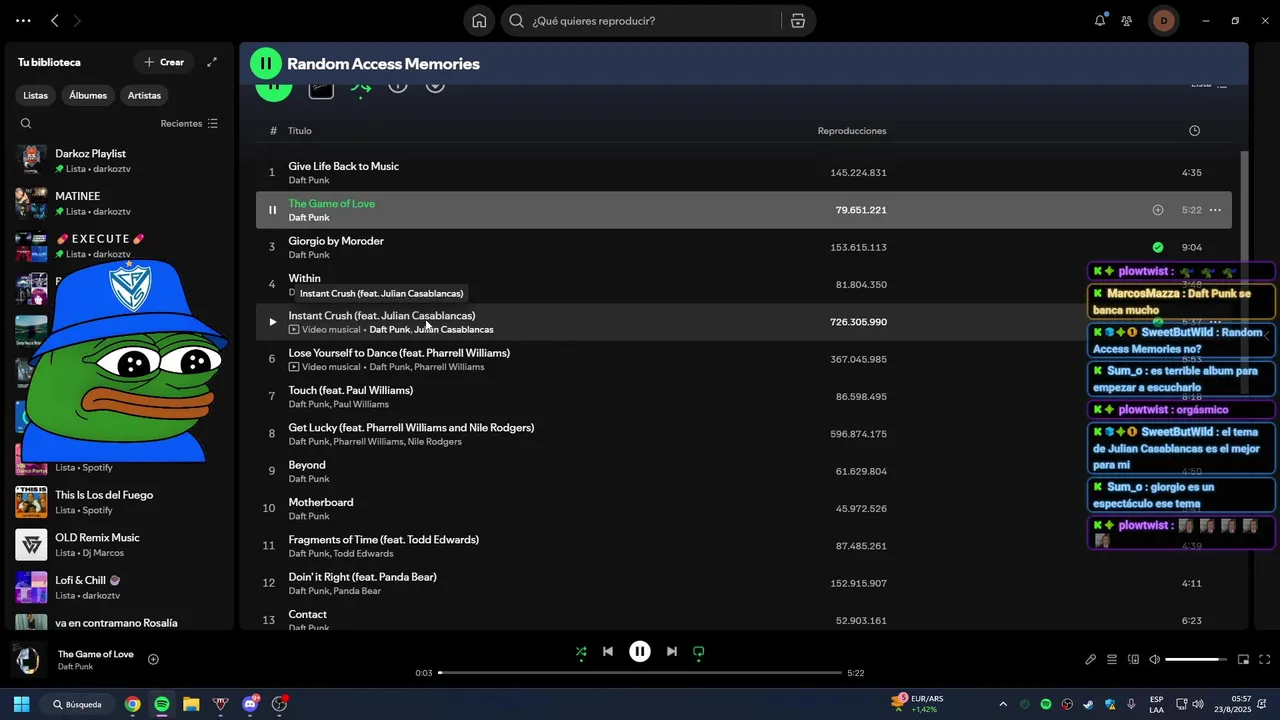Show hidden system tray icons chevron

click(1003, 704)
